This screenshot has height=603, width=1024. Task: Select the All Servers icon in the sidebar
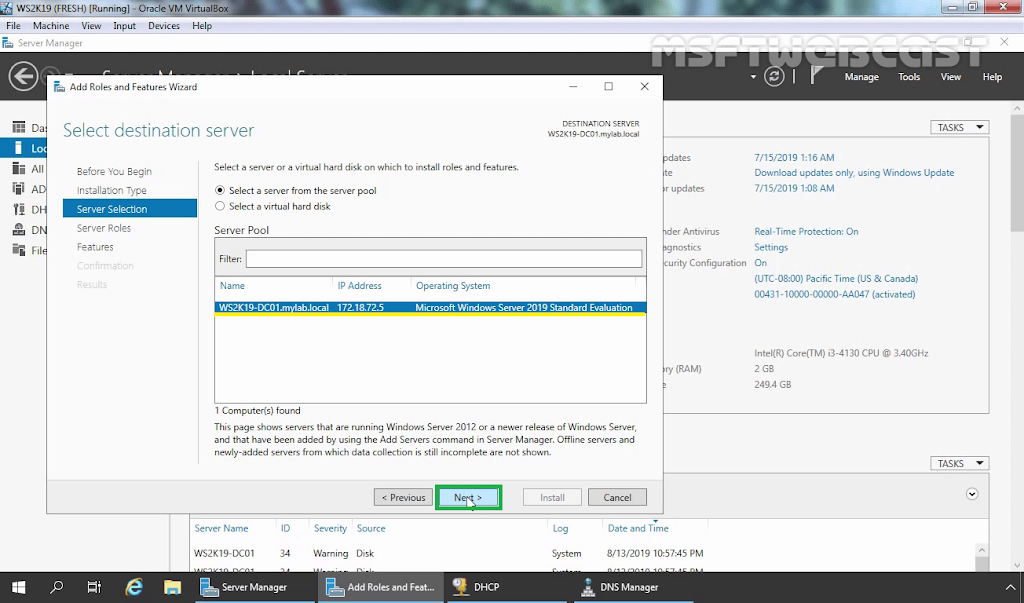click(19, 169)
